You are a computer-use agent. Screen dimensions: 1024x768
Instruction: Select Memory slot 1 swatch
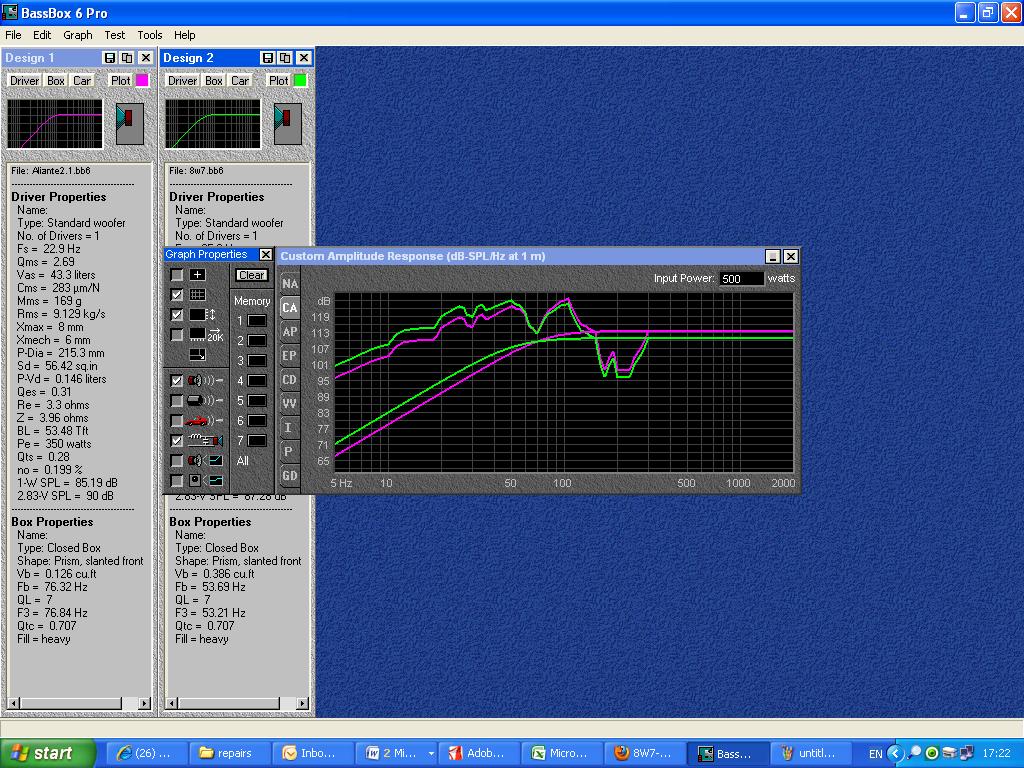[x=257, y=321]
